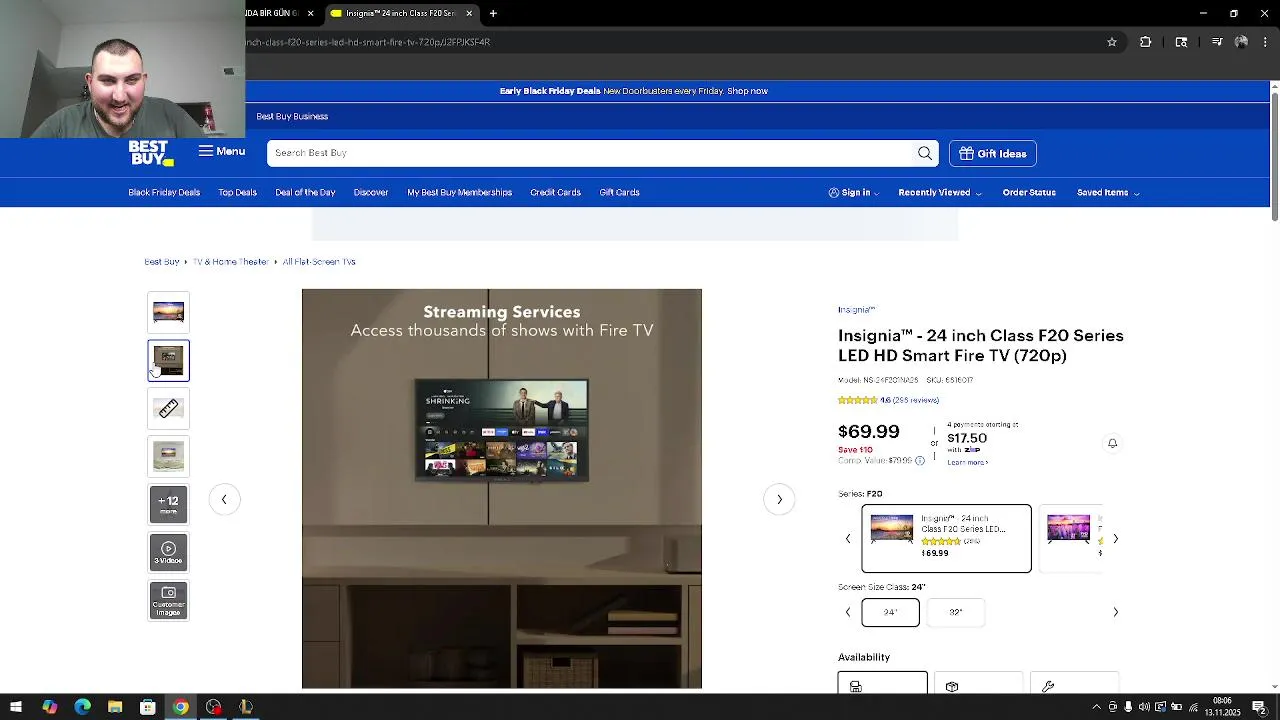Open Best Buy Business link
The height and width of the screenshot is (720, 1280).
coord(292,116)
